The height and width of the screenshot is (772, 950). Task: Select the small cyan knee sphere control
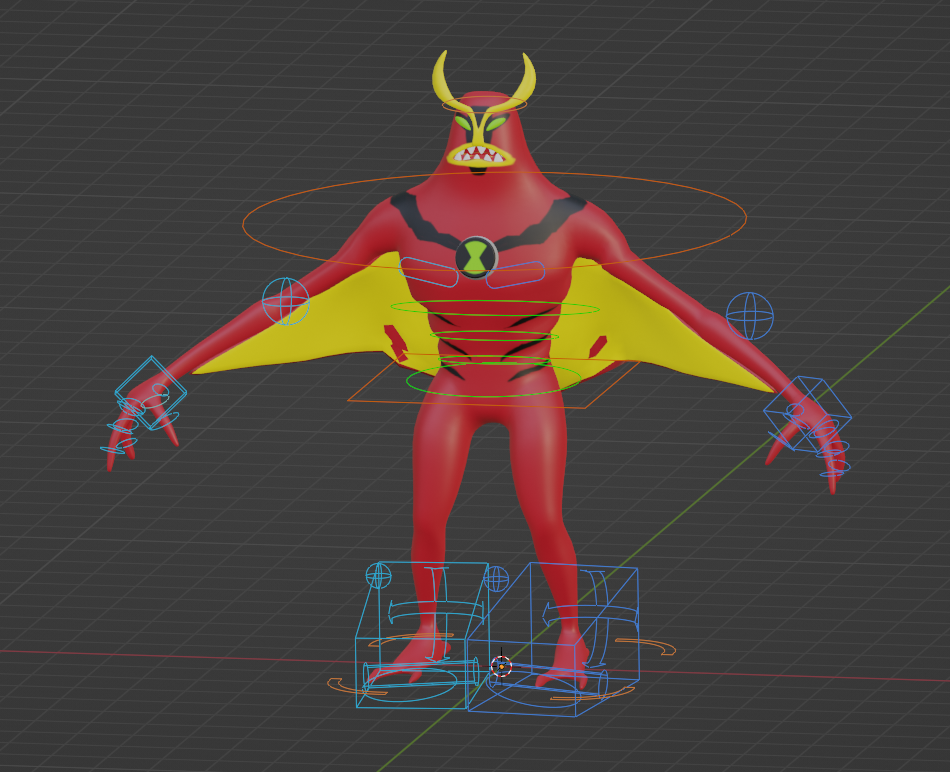(379, 575)
